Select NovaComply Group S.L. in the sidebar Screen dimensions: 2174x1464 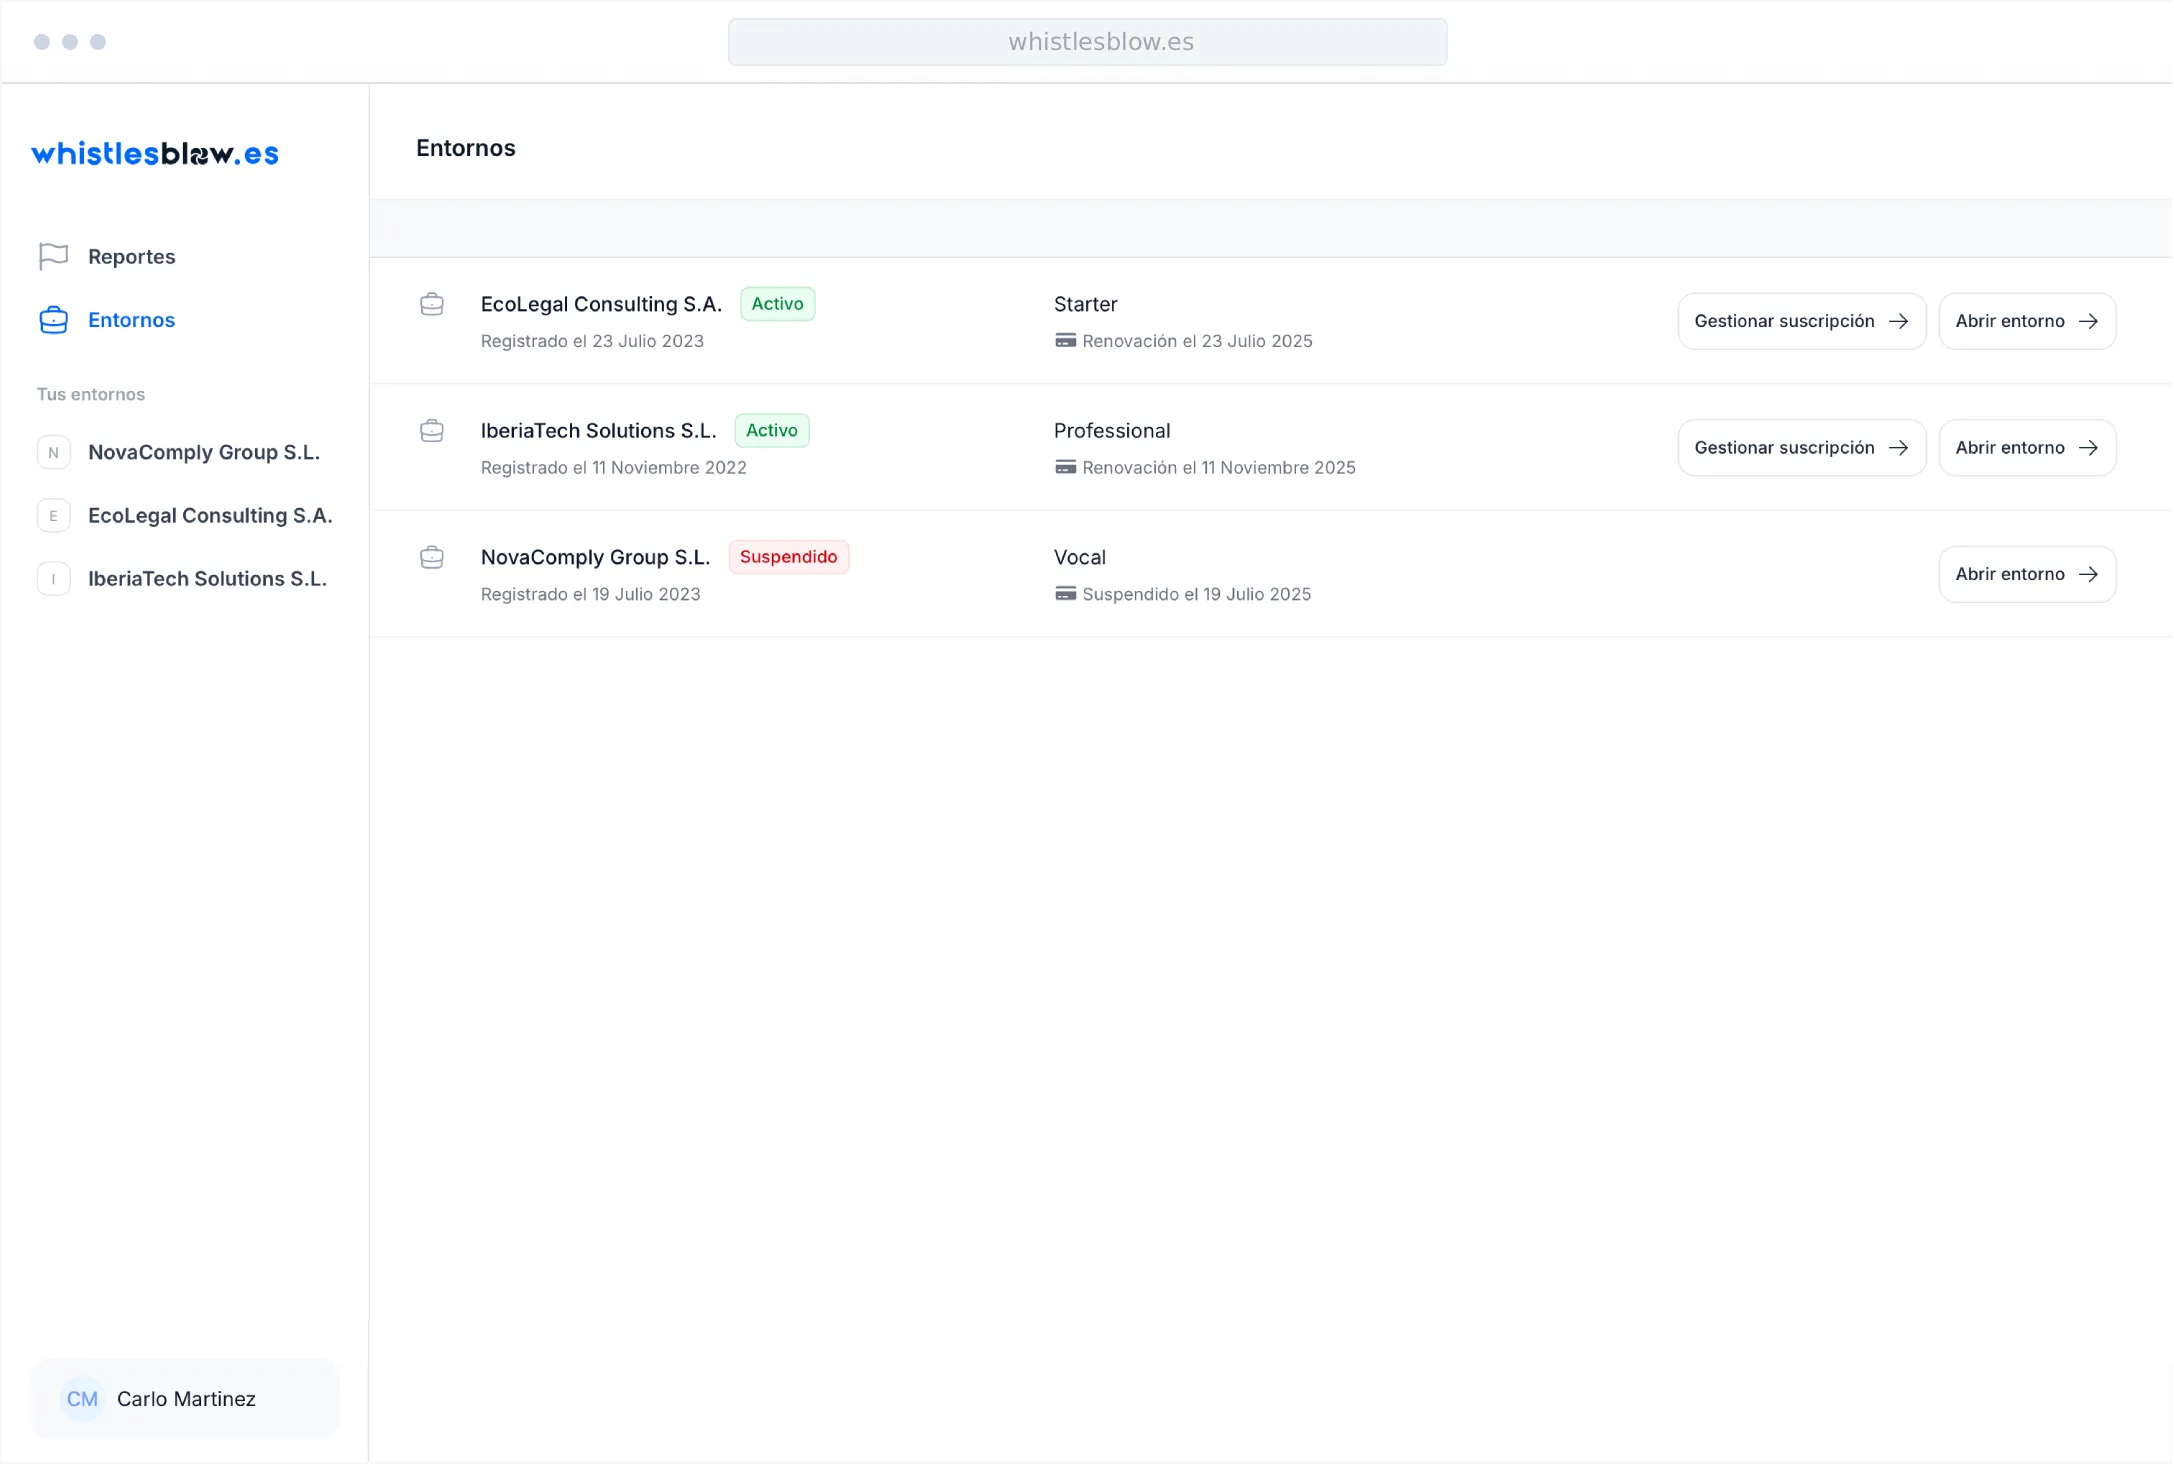203,453
